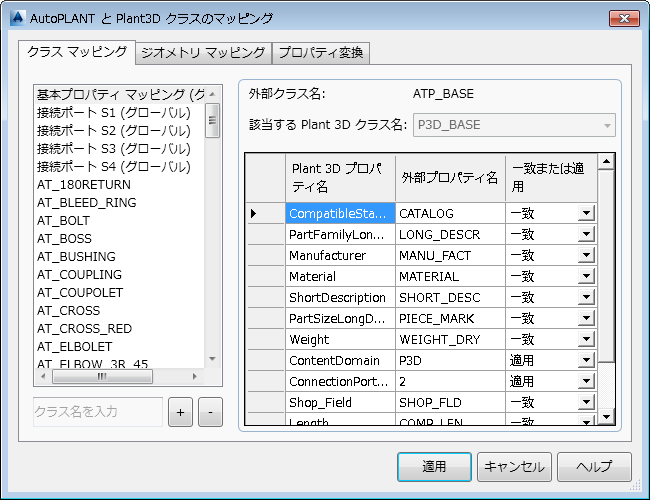Open ヘルプ button
This screenshot has width=650, height=500.
594,467
